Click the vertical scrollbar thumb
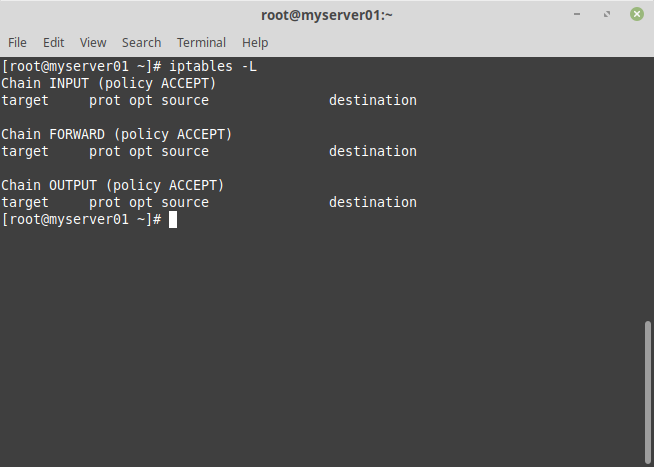 pos(648,390)
